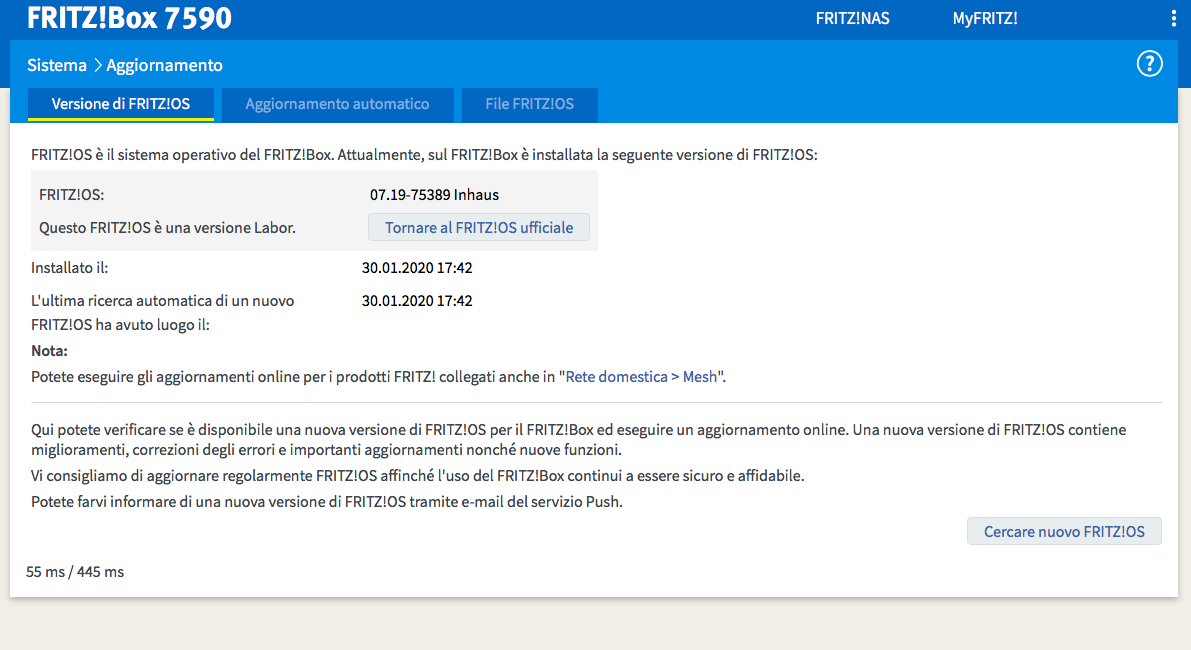The height and width of the screenshot is (650, 1191).
Task: Select the Versione di FRITZ!OS tab
Action: 121,104
